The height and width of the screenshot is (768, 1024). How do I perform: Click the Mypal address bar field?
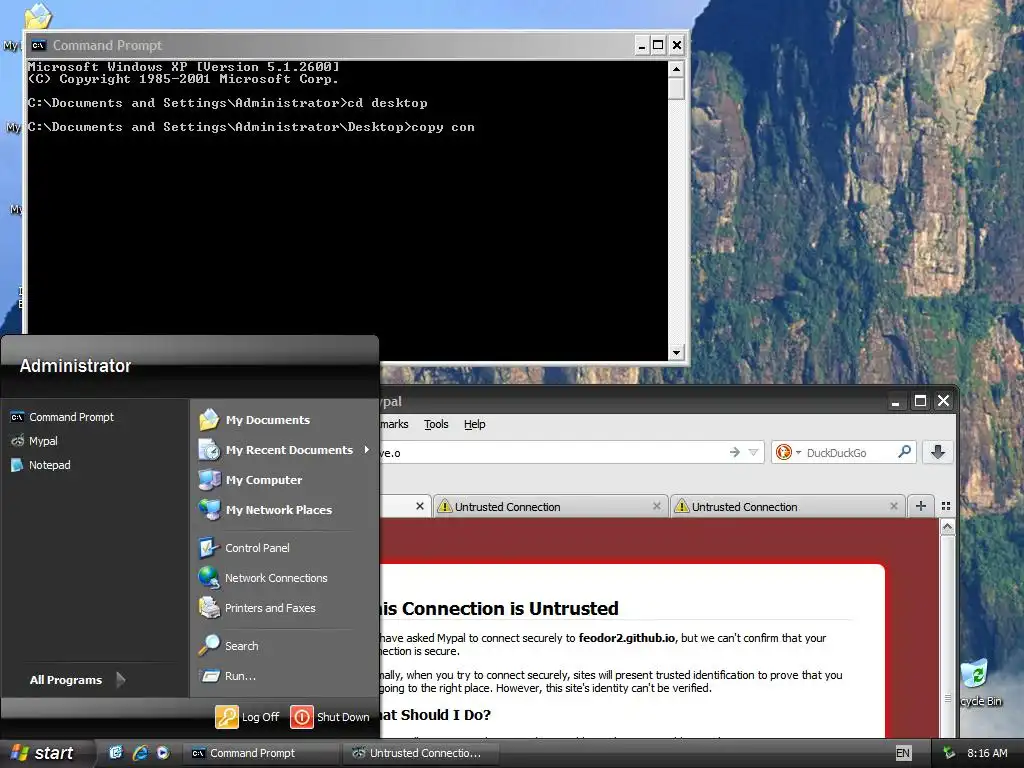[552, 453]
